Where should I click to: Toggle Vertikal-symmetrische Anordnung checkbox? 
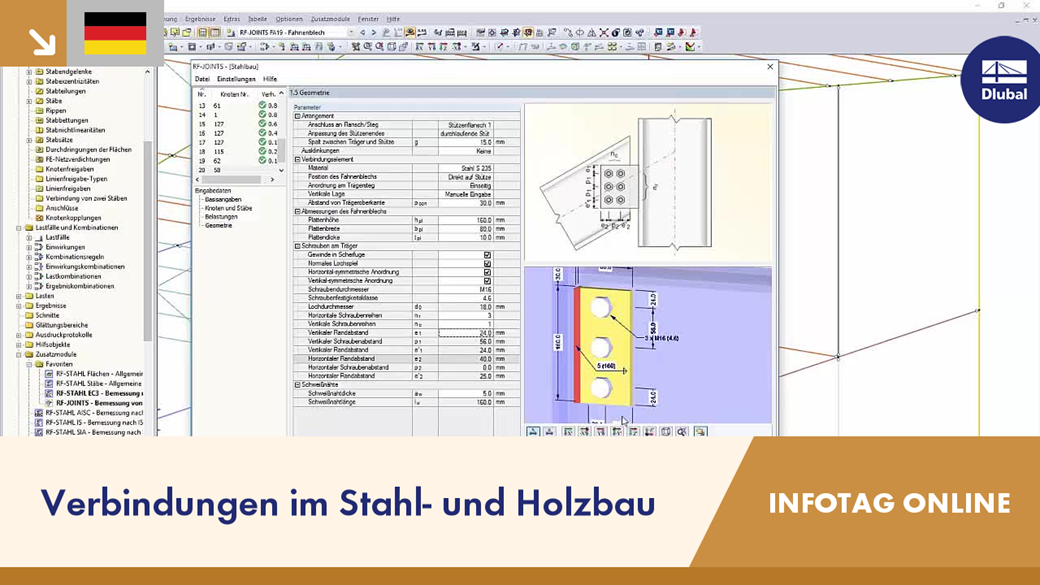click(488, 281)
